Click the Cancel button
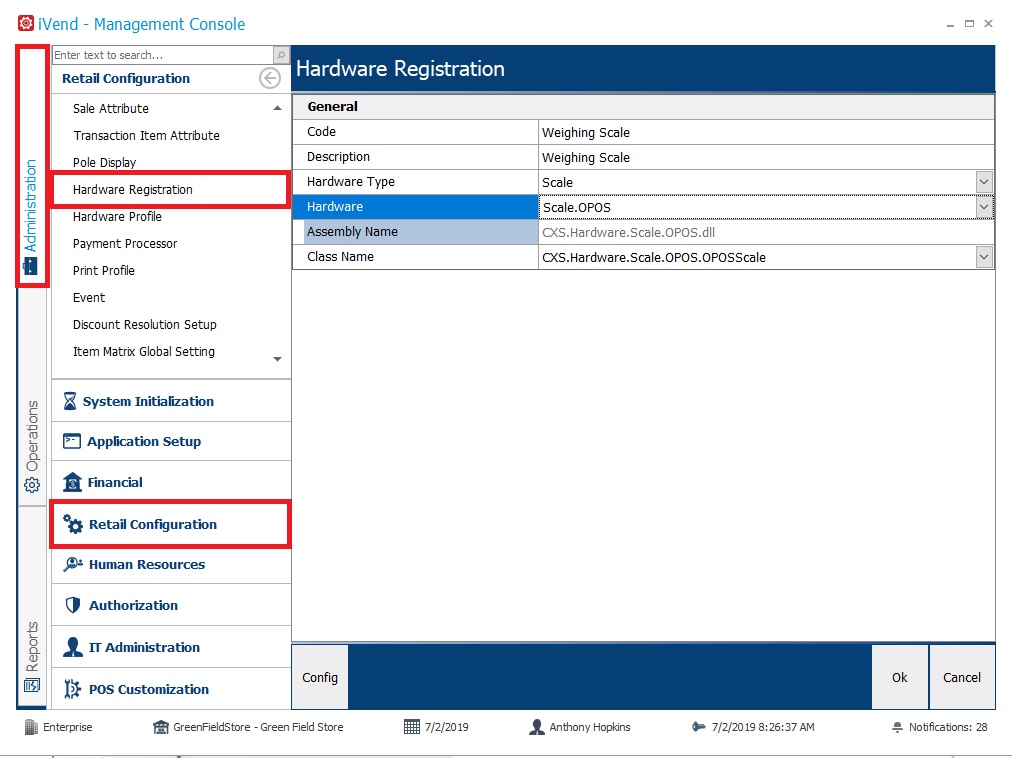Screen dimensions: 1012x758 tap(962, 677)
